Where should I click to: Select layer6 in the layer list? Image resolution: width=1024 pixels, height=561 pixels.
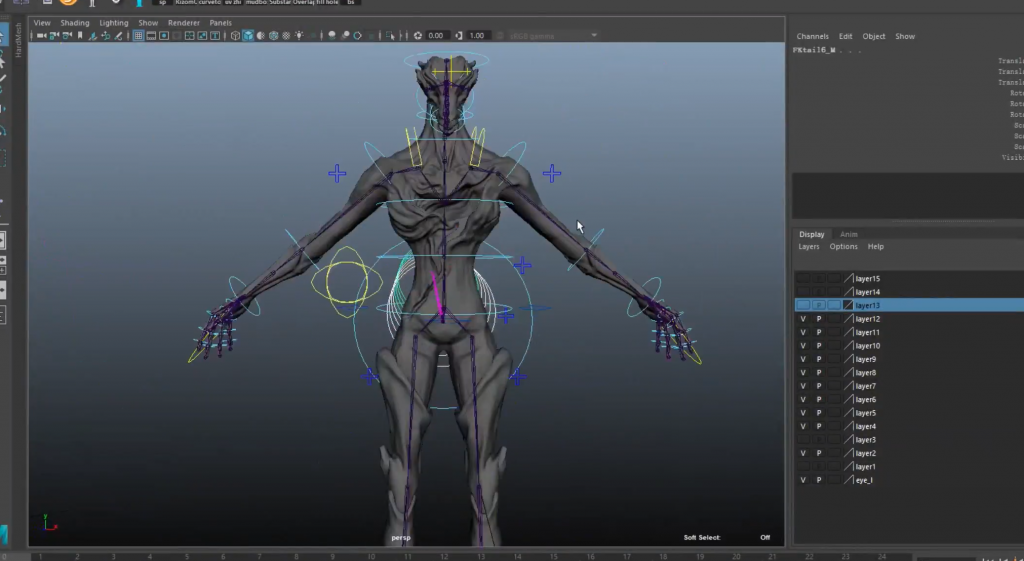[865, 399]
